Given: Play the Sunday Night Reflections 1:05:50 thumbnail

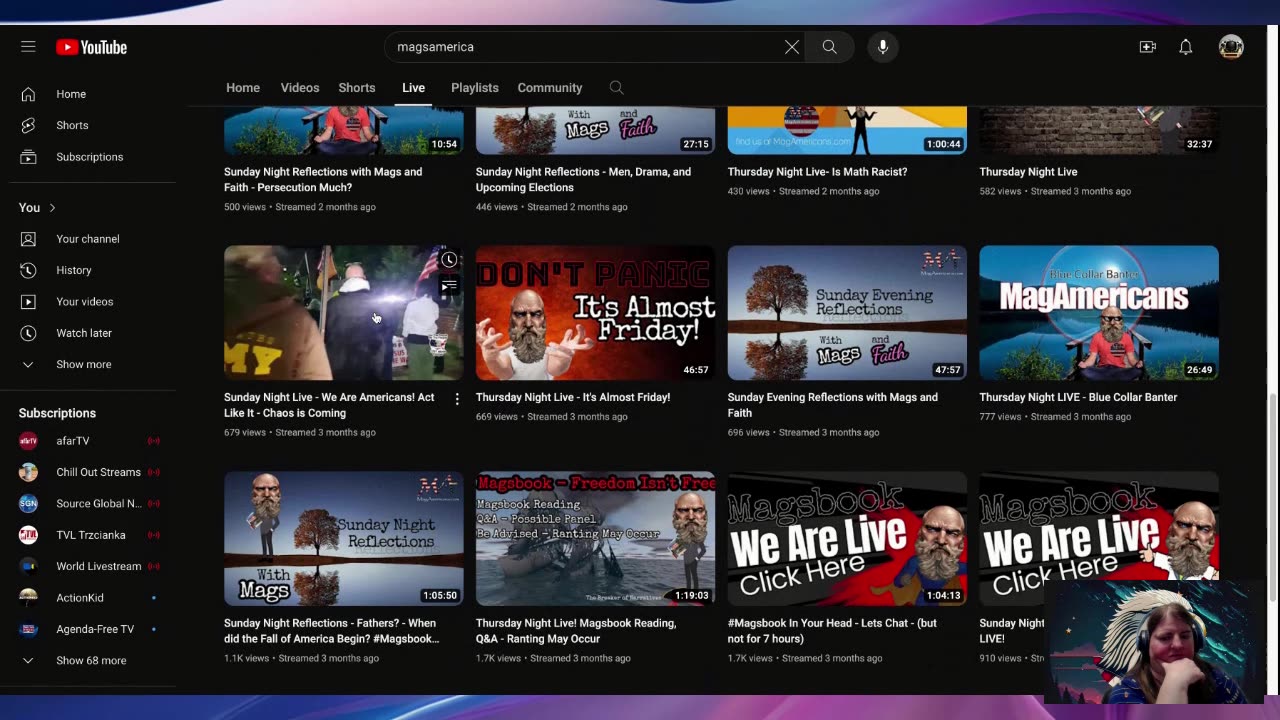Looking at the screenshot, I should 344,539.
